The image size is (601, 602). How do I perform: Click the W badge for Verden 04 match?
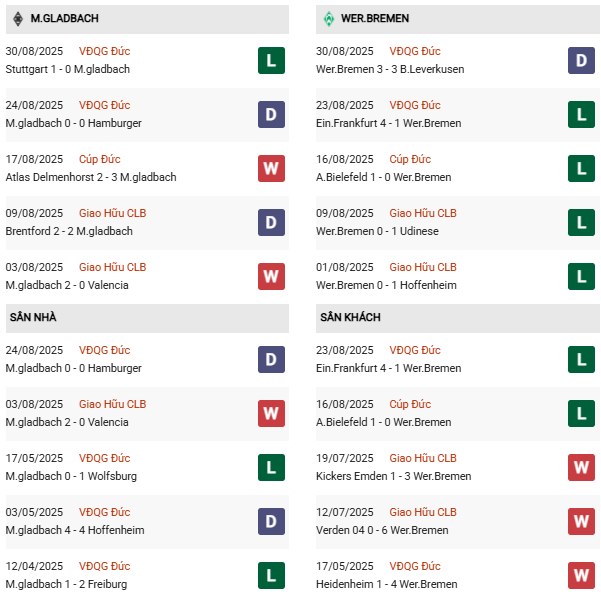(x=581, y=521)
